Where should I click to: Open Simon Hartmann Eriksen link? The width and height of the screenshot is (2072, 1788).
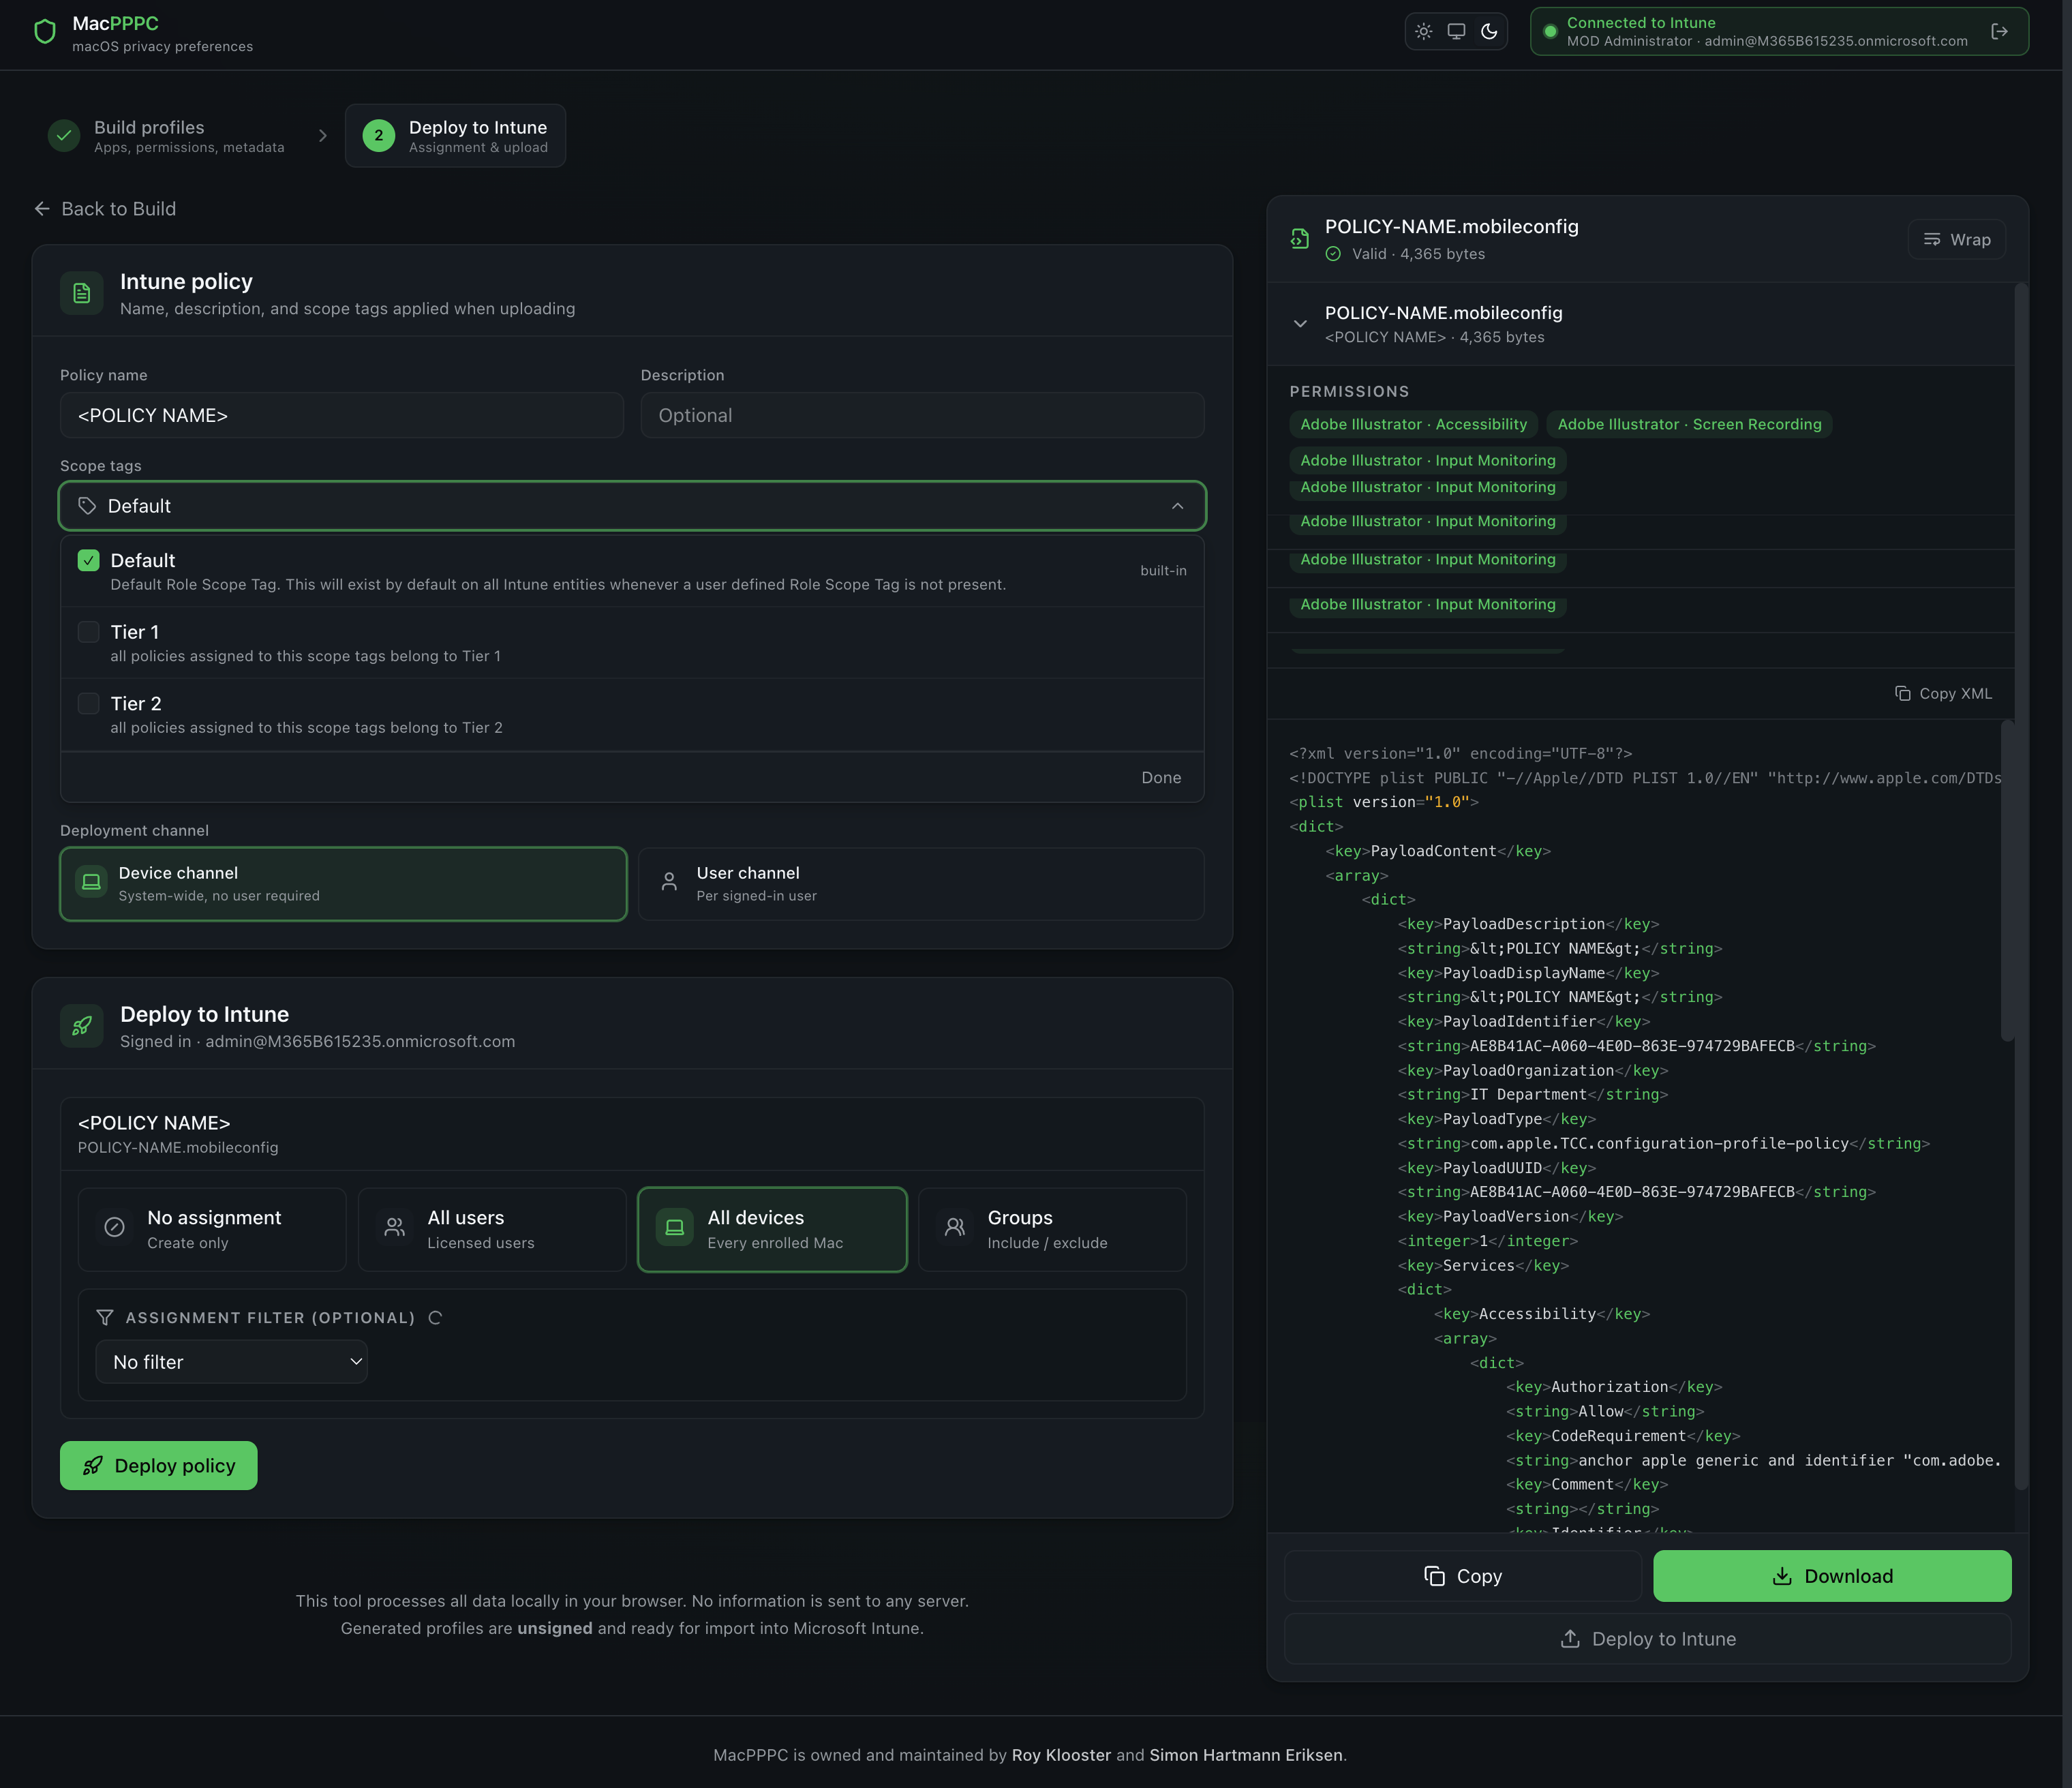[1246, 1755]
